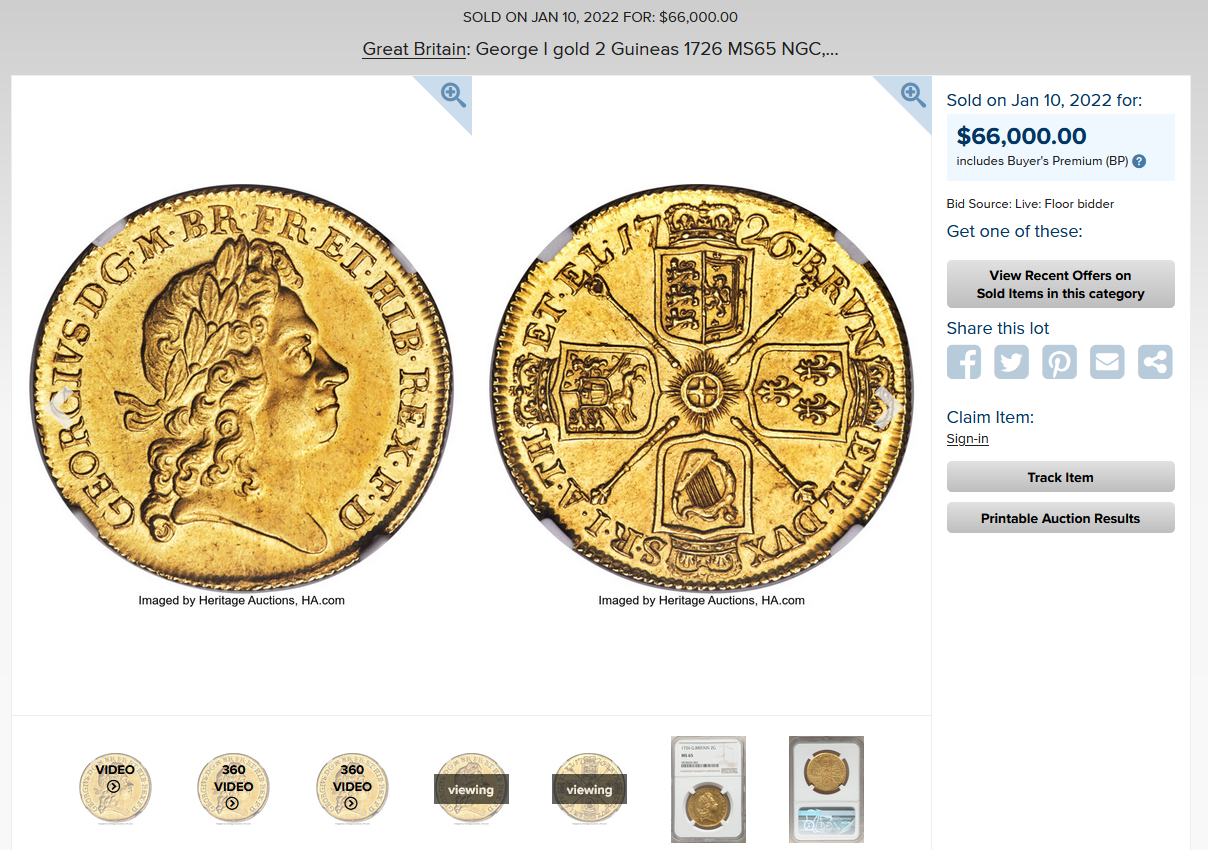Image resolution: width=1208 pixels, height=850 pixels.
Task: Open the second 360 VIDEO thumbnail
Action: [352, 789]
